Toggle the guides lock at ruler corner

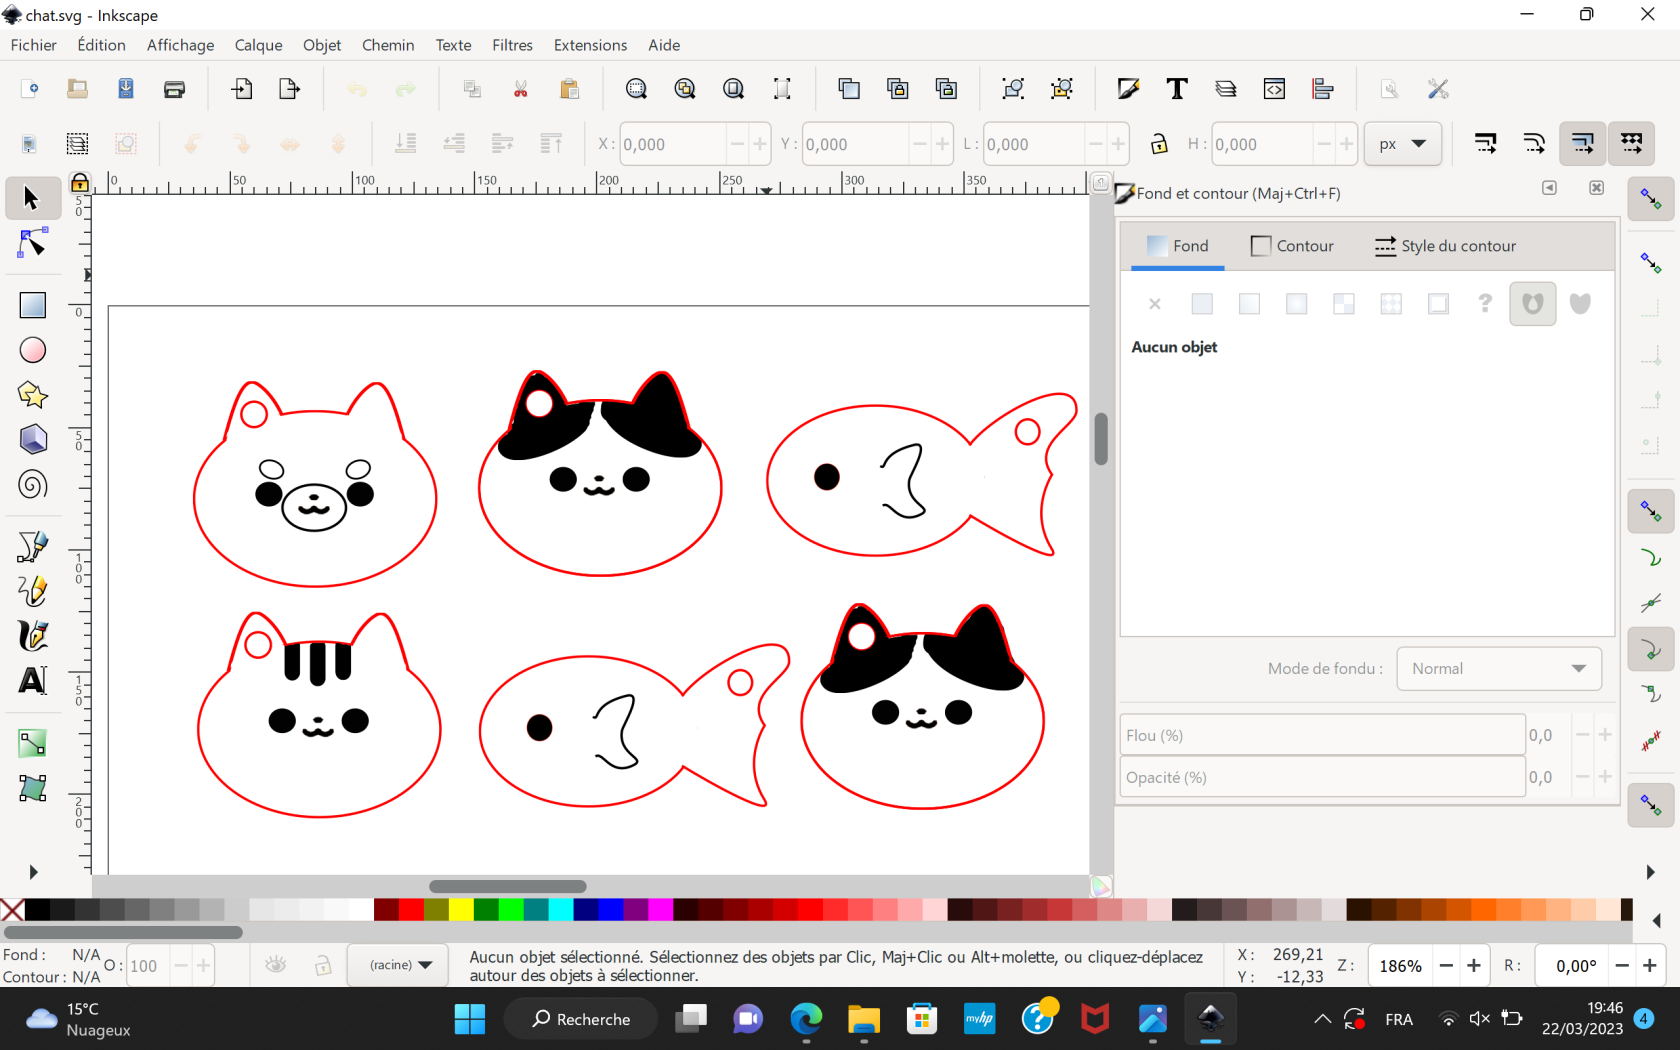pyautogui.click(x=79, y=182)
